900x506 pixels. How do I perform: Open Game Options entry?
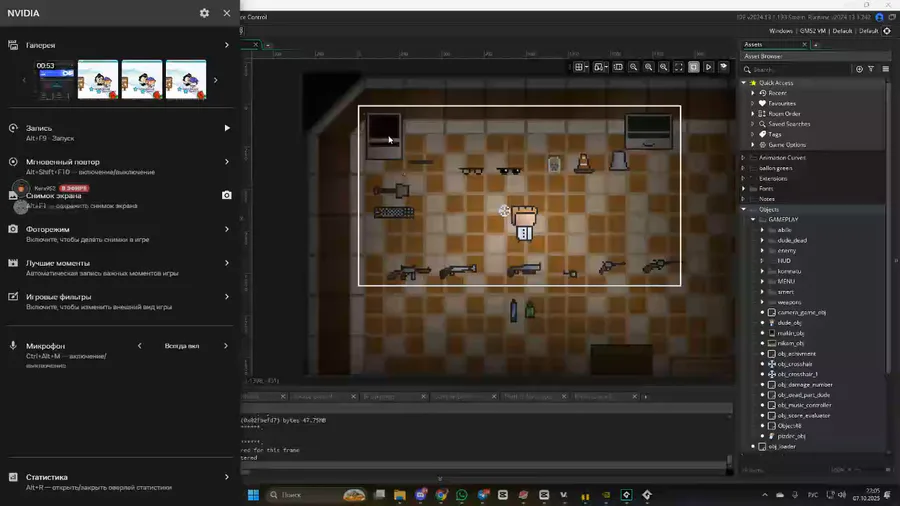tap(787, 145)
